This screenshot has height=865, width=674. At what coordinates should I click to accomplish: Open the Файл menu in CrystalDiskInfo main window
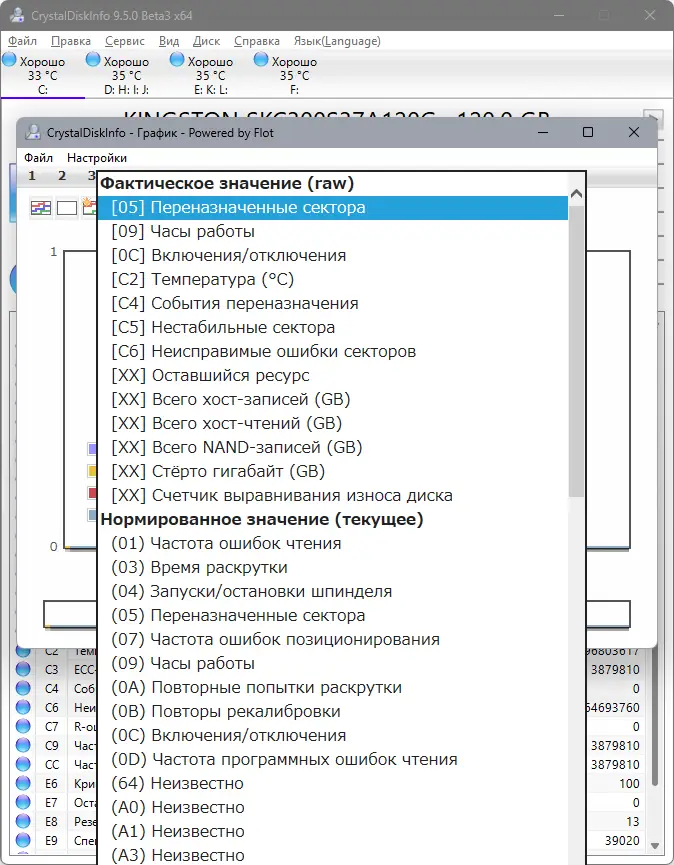(22, 41)
